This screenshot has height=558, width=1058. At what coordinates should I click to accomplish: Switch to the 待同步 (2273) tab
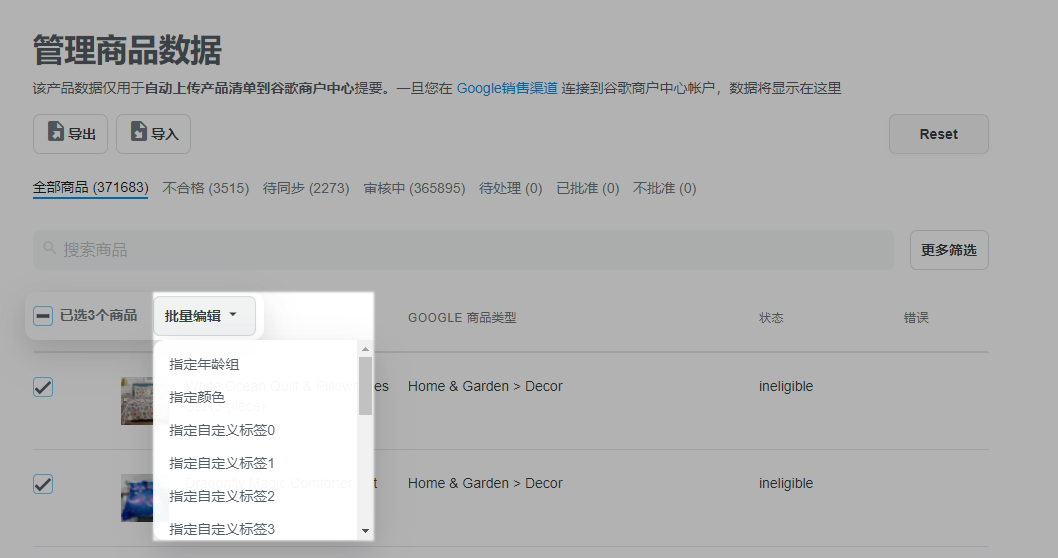click(x=305, y=188)
